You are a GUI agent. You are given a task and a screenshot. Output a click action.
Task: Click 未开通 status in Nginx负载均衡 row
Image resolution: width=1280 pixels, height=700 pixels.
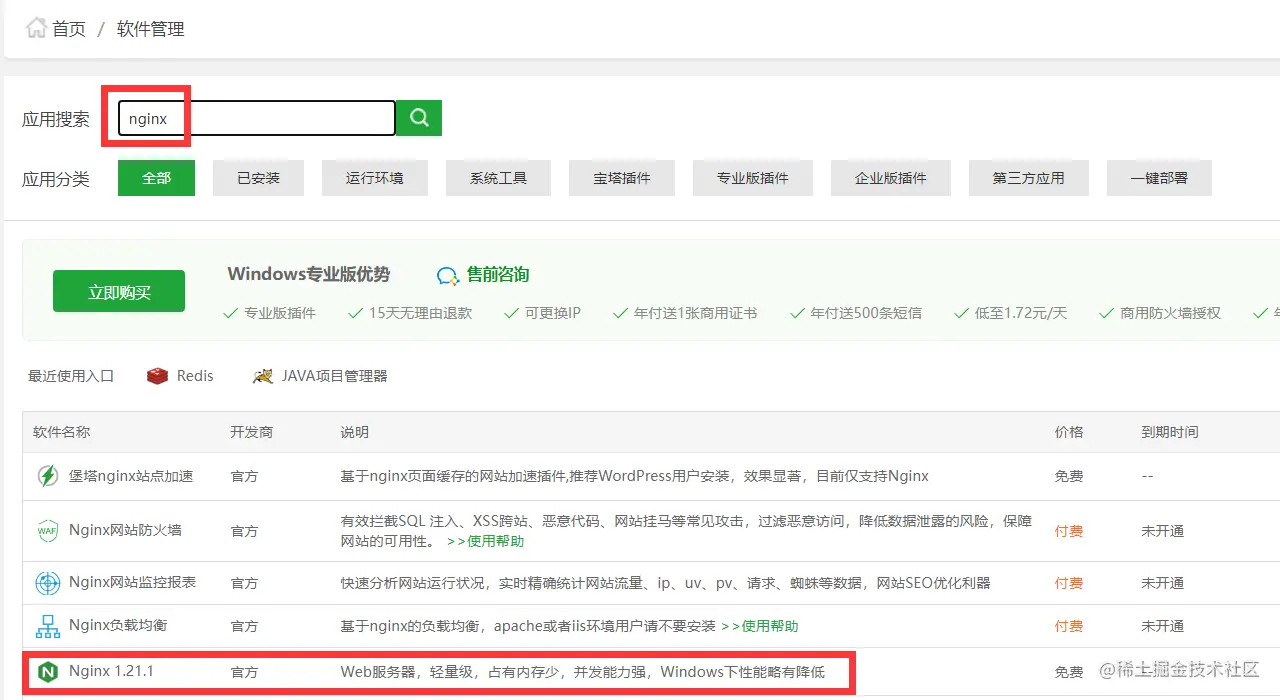coord(1163,626)
